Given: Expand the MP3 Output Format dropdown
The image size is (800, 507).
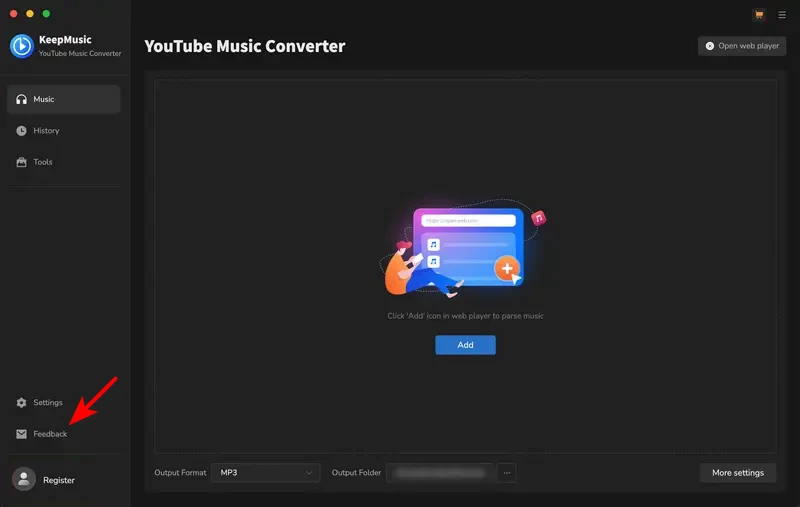Looking at the screenshot, I should (x=265, y=473).
